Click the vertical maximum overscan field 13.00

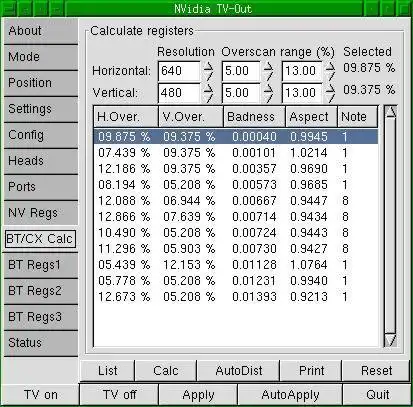[302, 93]
